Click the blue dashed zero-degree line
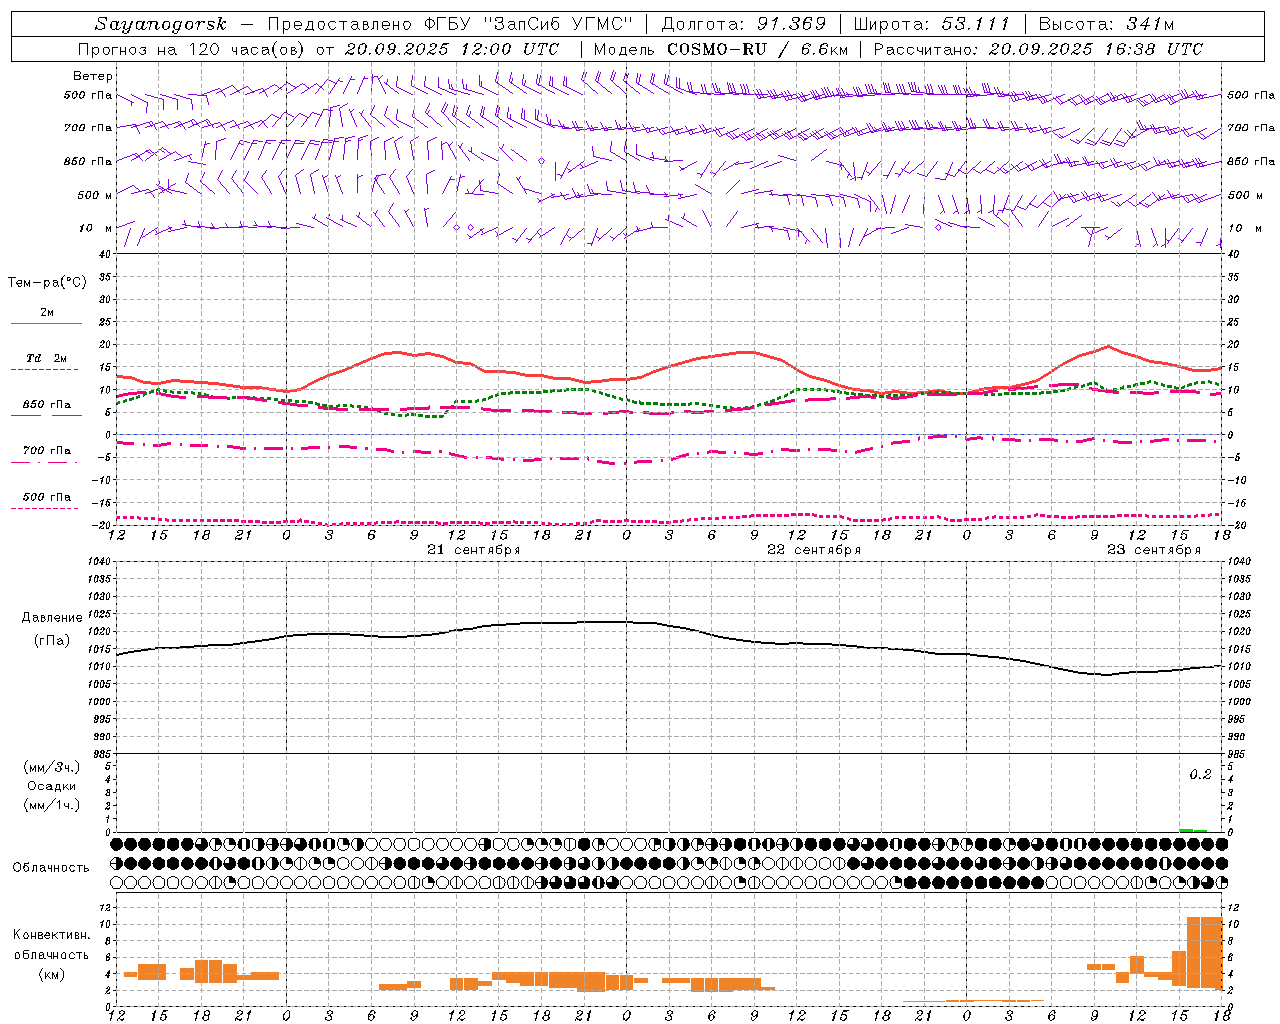Viewport: 1280px width, 1024px height. click(668, 434)
